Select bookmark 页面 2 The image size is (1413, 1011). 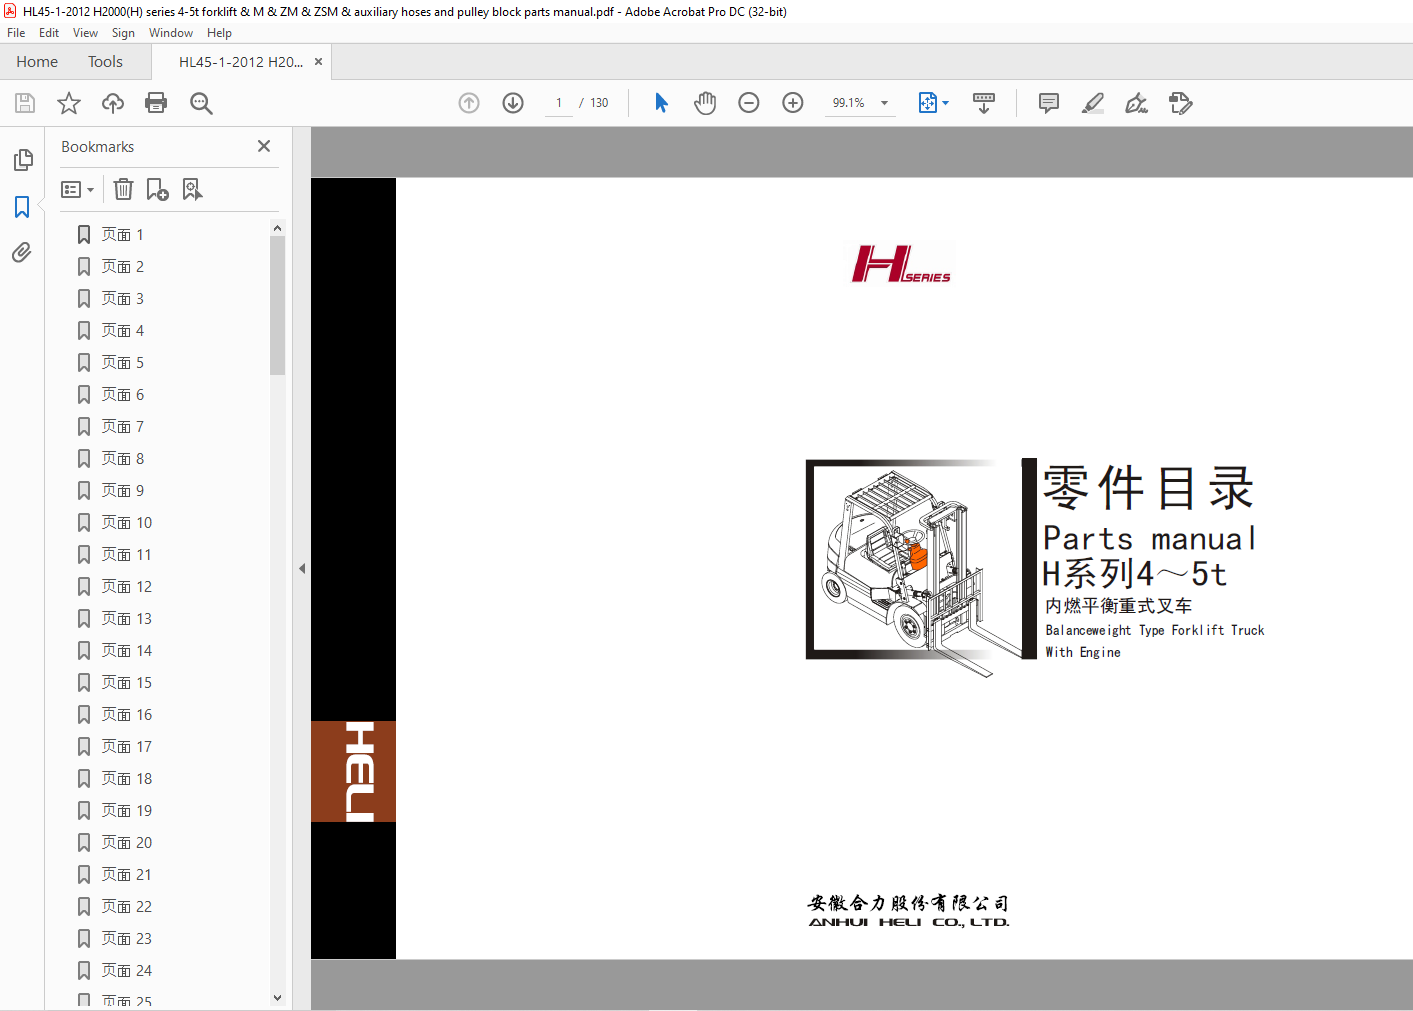122,267
